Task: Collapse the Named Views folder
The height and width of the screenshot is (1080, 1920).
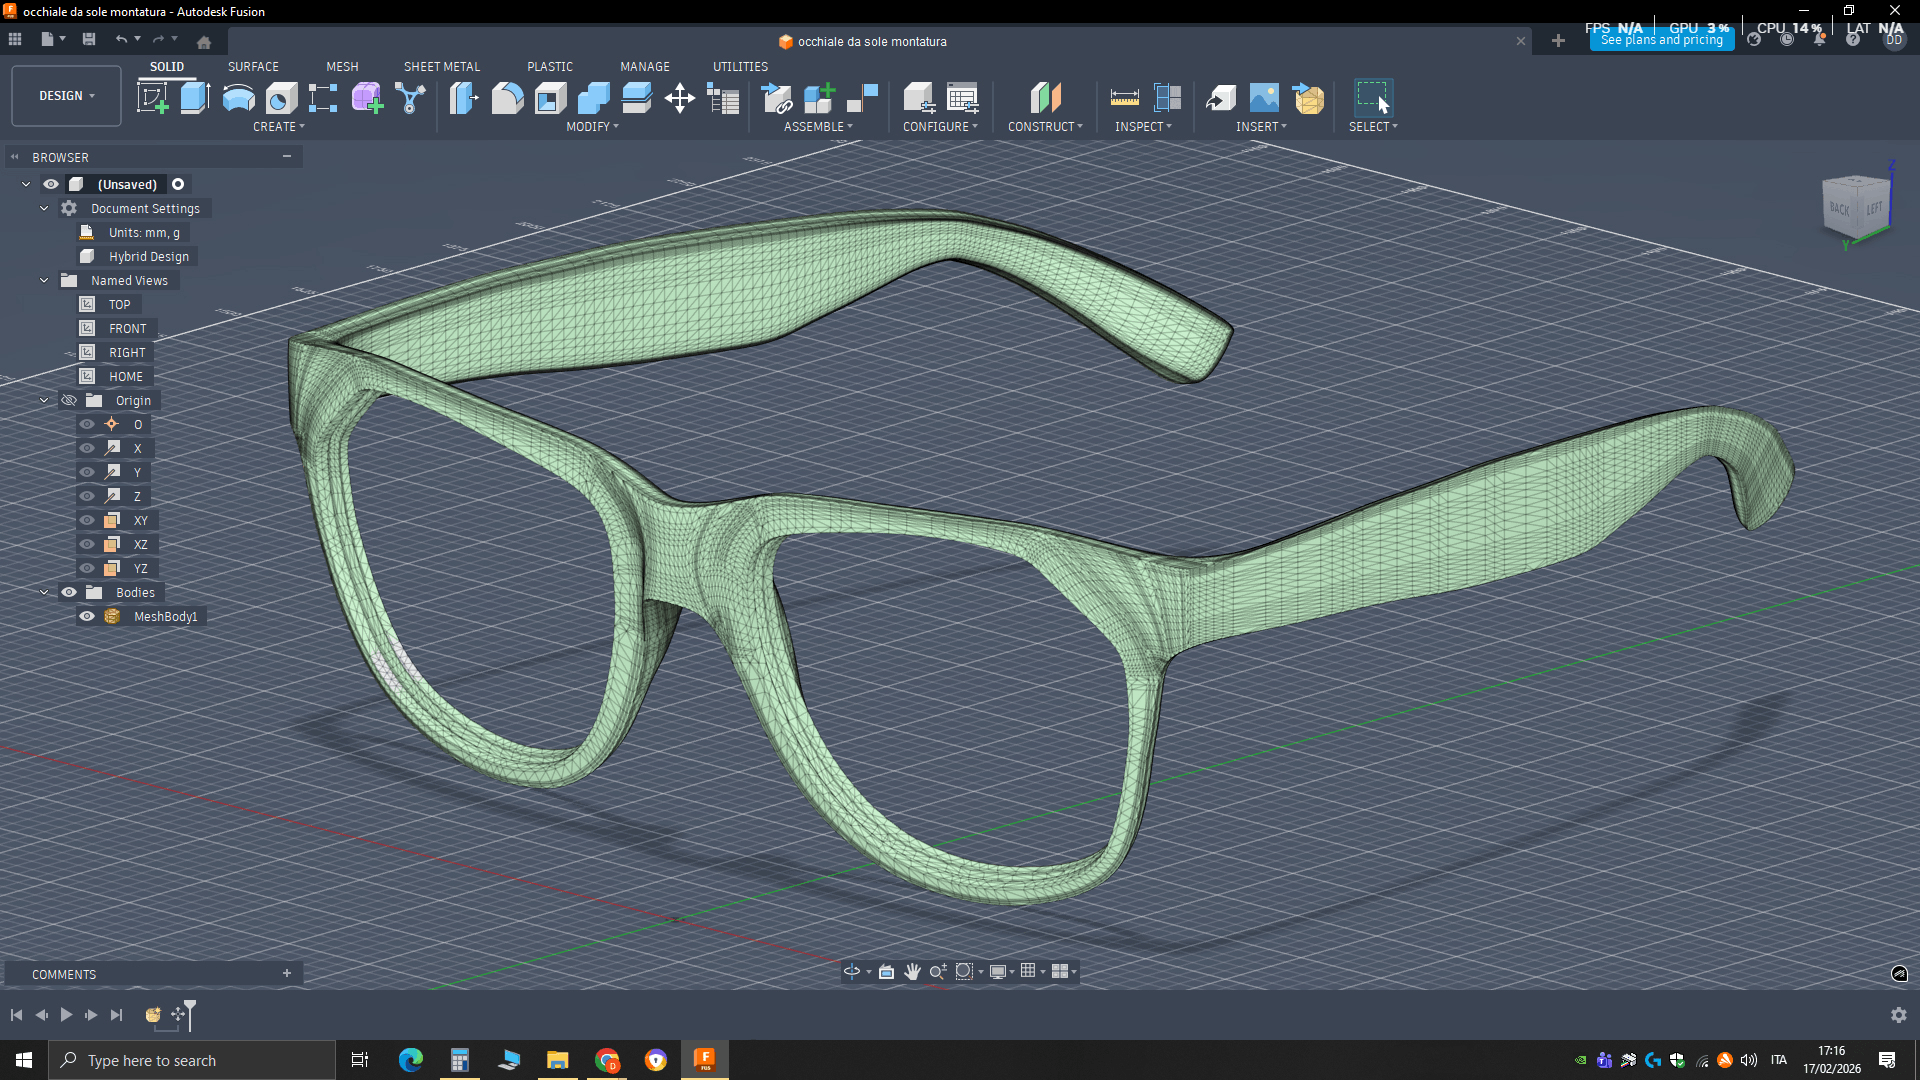Action: (44, 280)
